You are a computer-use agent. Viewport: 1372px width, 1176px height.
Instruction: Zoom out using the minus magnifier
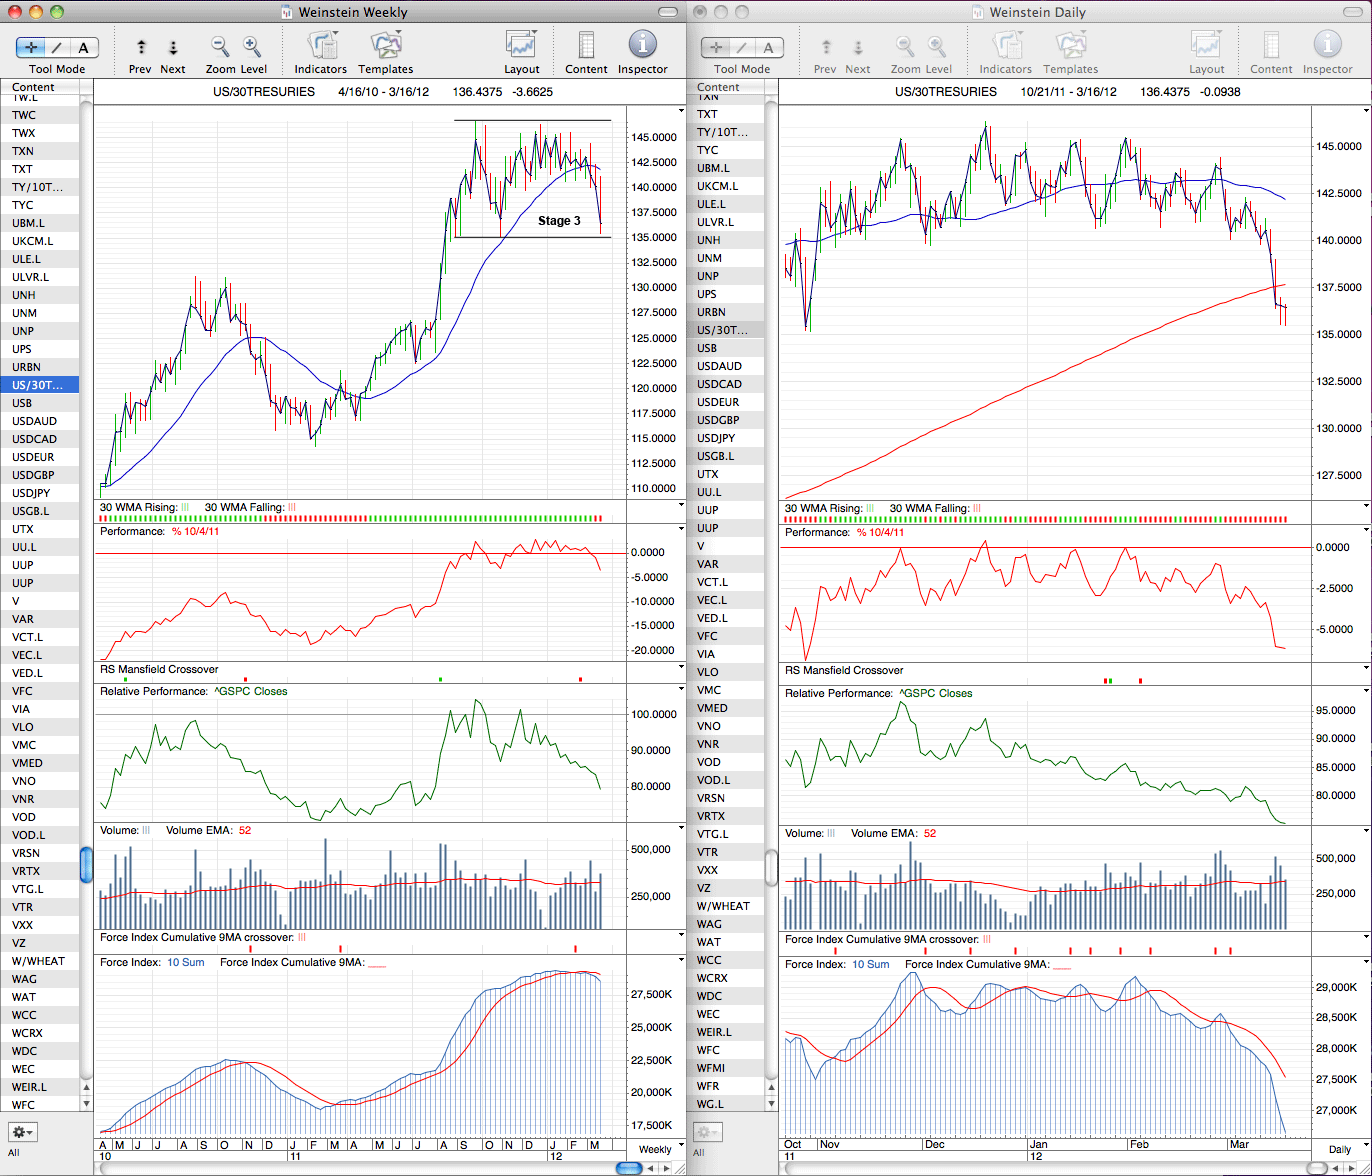tap(220, 46)
